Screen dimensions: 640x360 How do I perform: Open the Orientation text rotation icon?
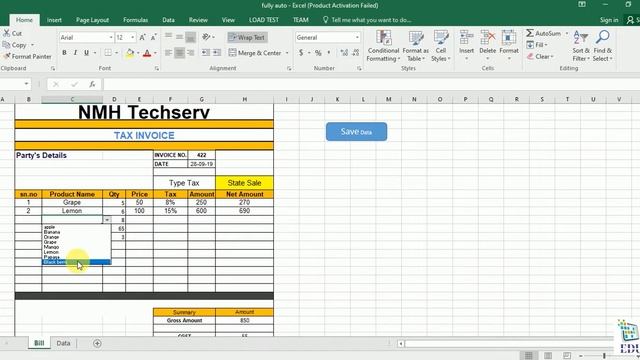click(x=206, y=37)
